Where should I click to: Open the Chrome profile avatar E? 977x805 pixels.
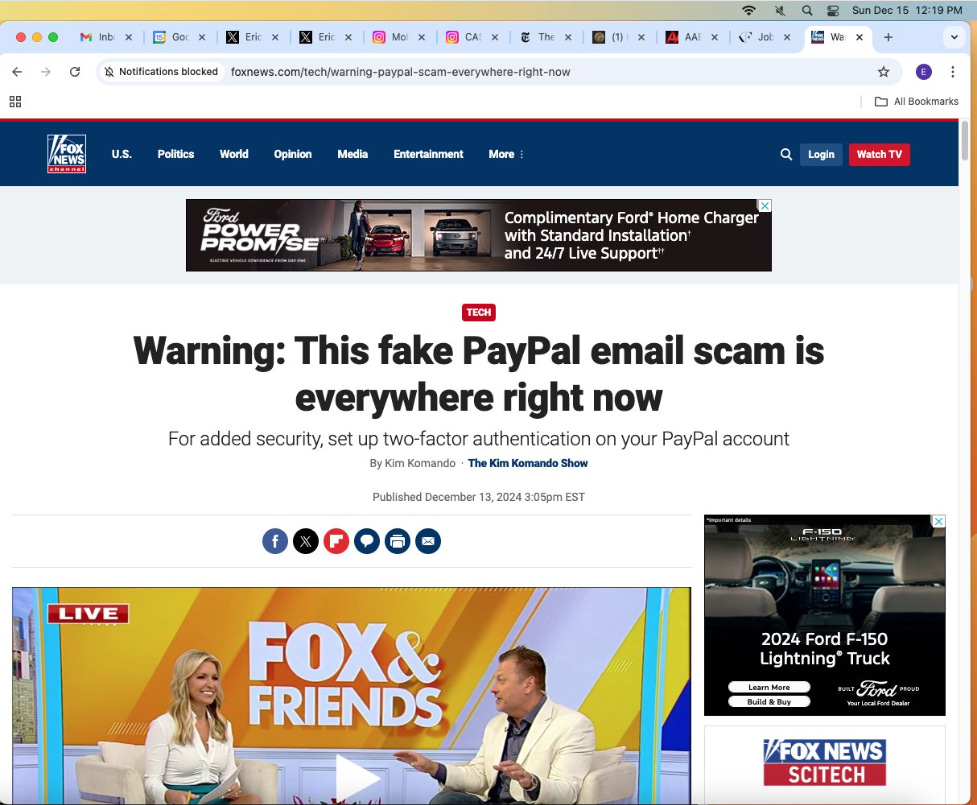click(923, 72)
